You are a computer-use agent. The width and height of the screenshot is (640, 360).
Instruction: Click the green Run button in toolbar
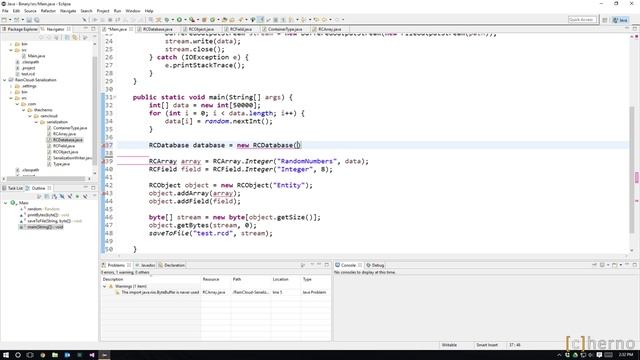[179, 20]
